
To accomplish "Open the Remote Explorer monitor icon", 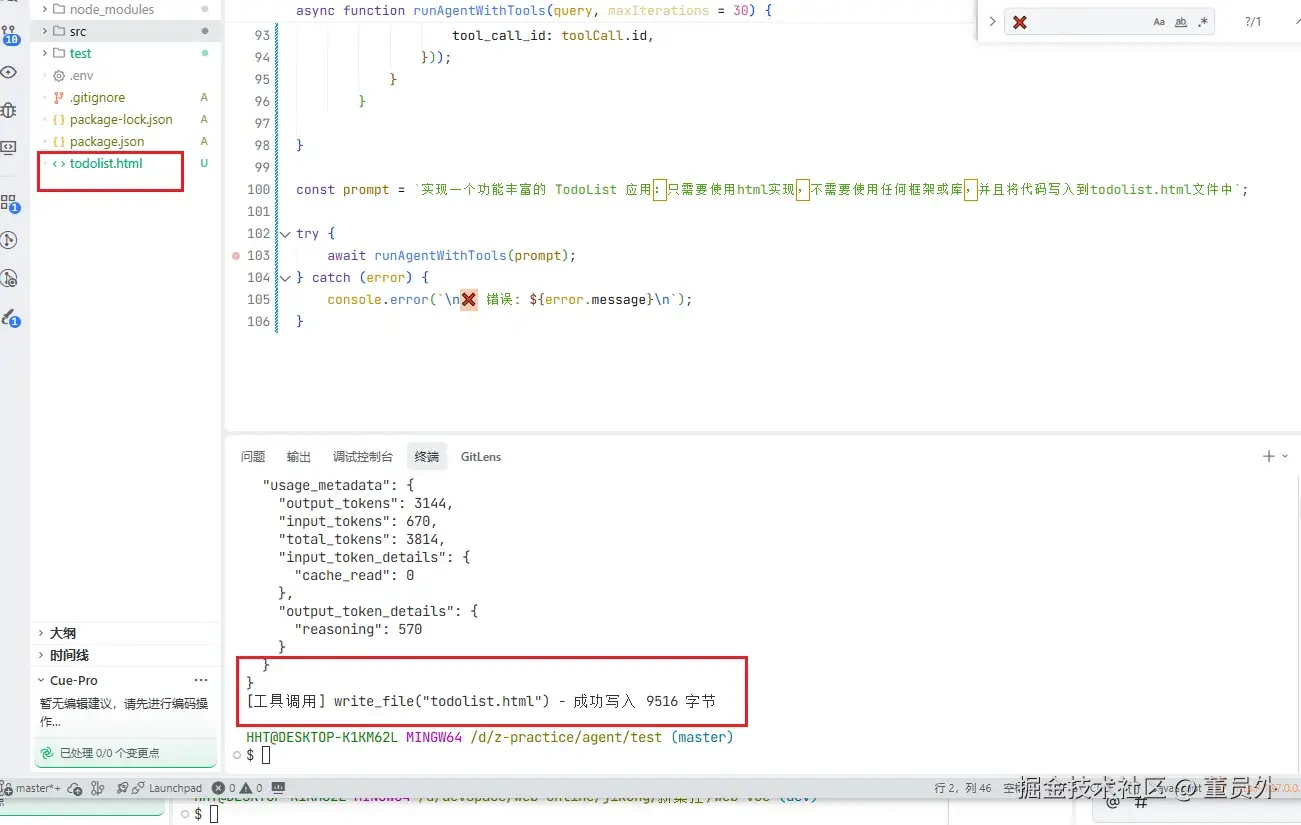I will [9, 148].
